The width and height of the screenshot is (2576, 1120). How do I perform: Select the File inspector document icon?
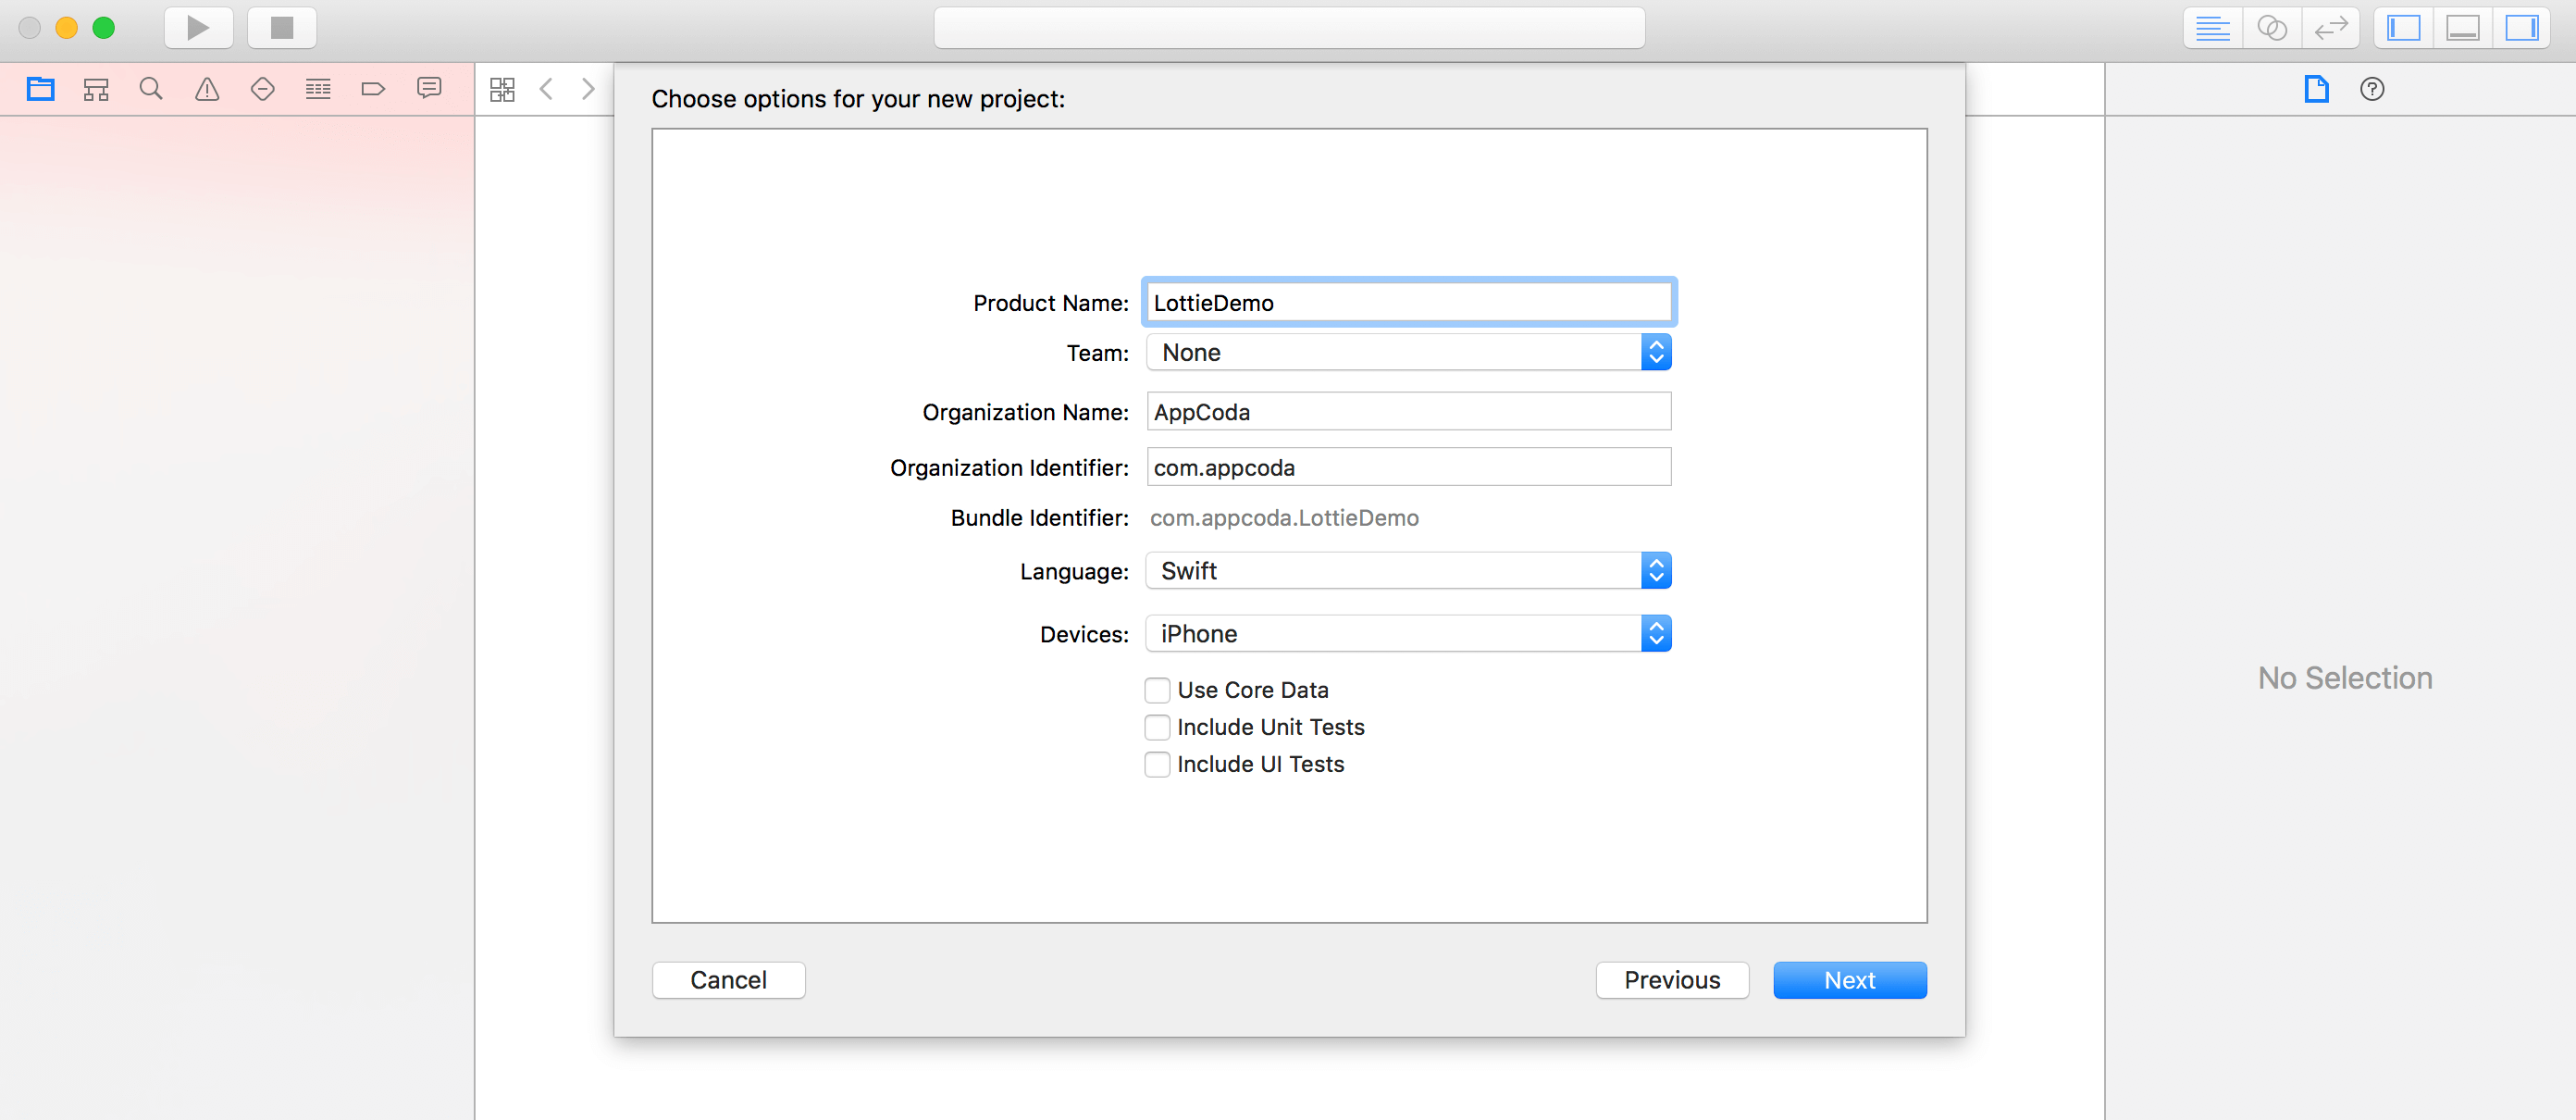[2318, 89]
